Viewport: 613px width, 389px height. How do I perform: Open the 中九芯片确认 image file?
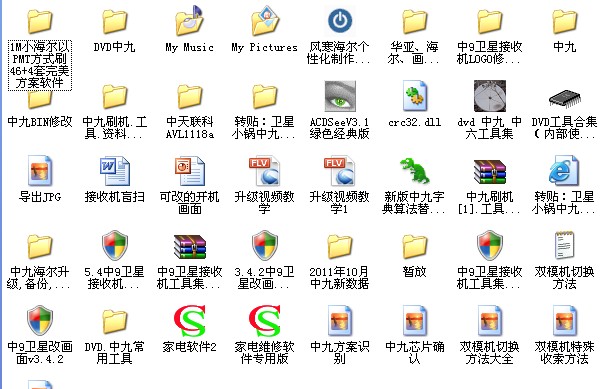pyautogui.click(x=415, y=321)
